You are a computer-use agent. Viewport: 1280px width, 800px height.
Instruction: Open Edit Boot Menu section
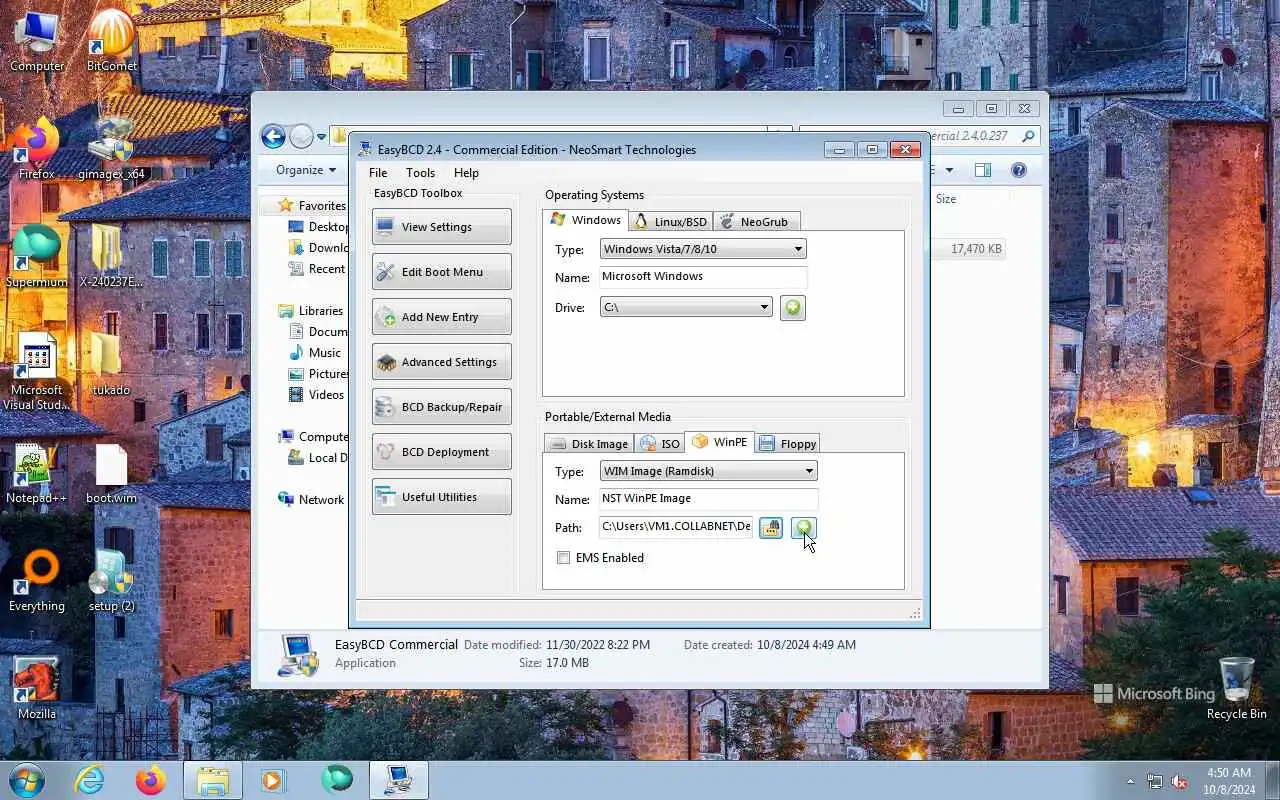[441, 272]
